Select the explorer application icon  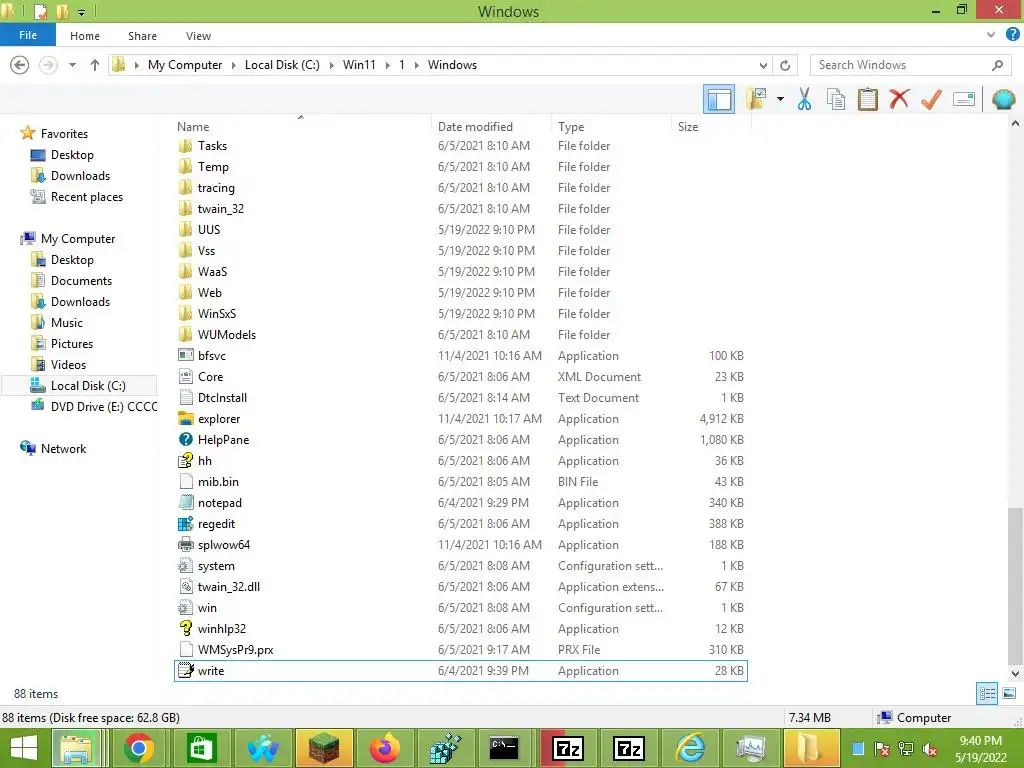pyautogui.click(x=185, y=419)
